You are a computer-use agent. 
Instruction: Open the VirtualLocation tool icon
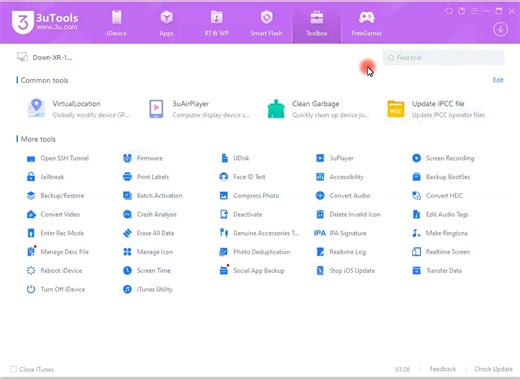pos(36,108)
